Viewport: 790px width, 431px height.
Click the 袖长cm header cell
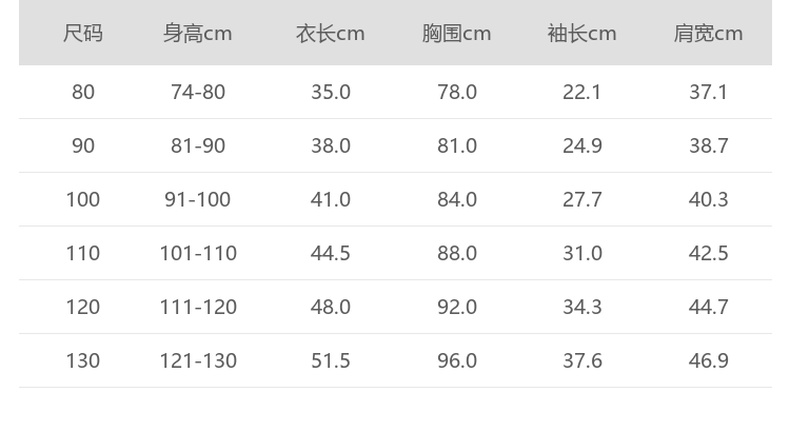pos(582,34)
